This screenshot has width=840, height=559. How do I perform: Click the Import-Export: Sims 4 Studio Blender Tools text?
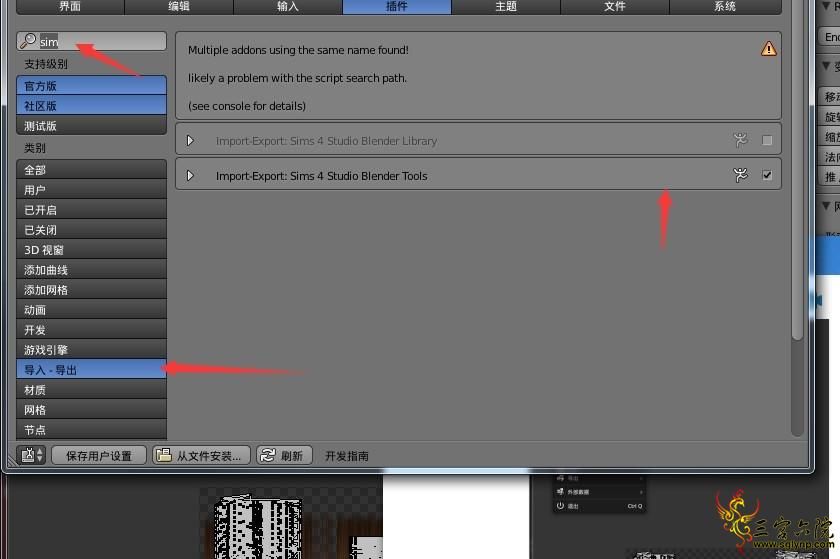321,176
